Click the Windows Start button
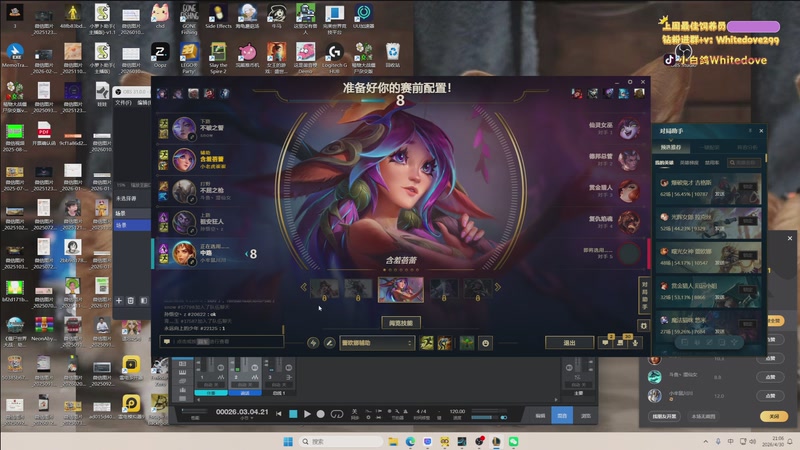This screenshot has width=800, height=450. click(x=288, y=441)
